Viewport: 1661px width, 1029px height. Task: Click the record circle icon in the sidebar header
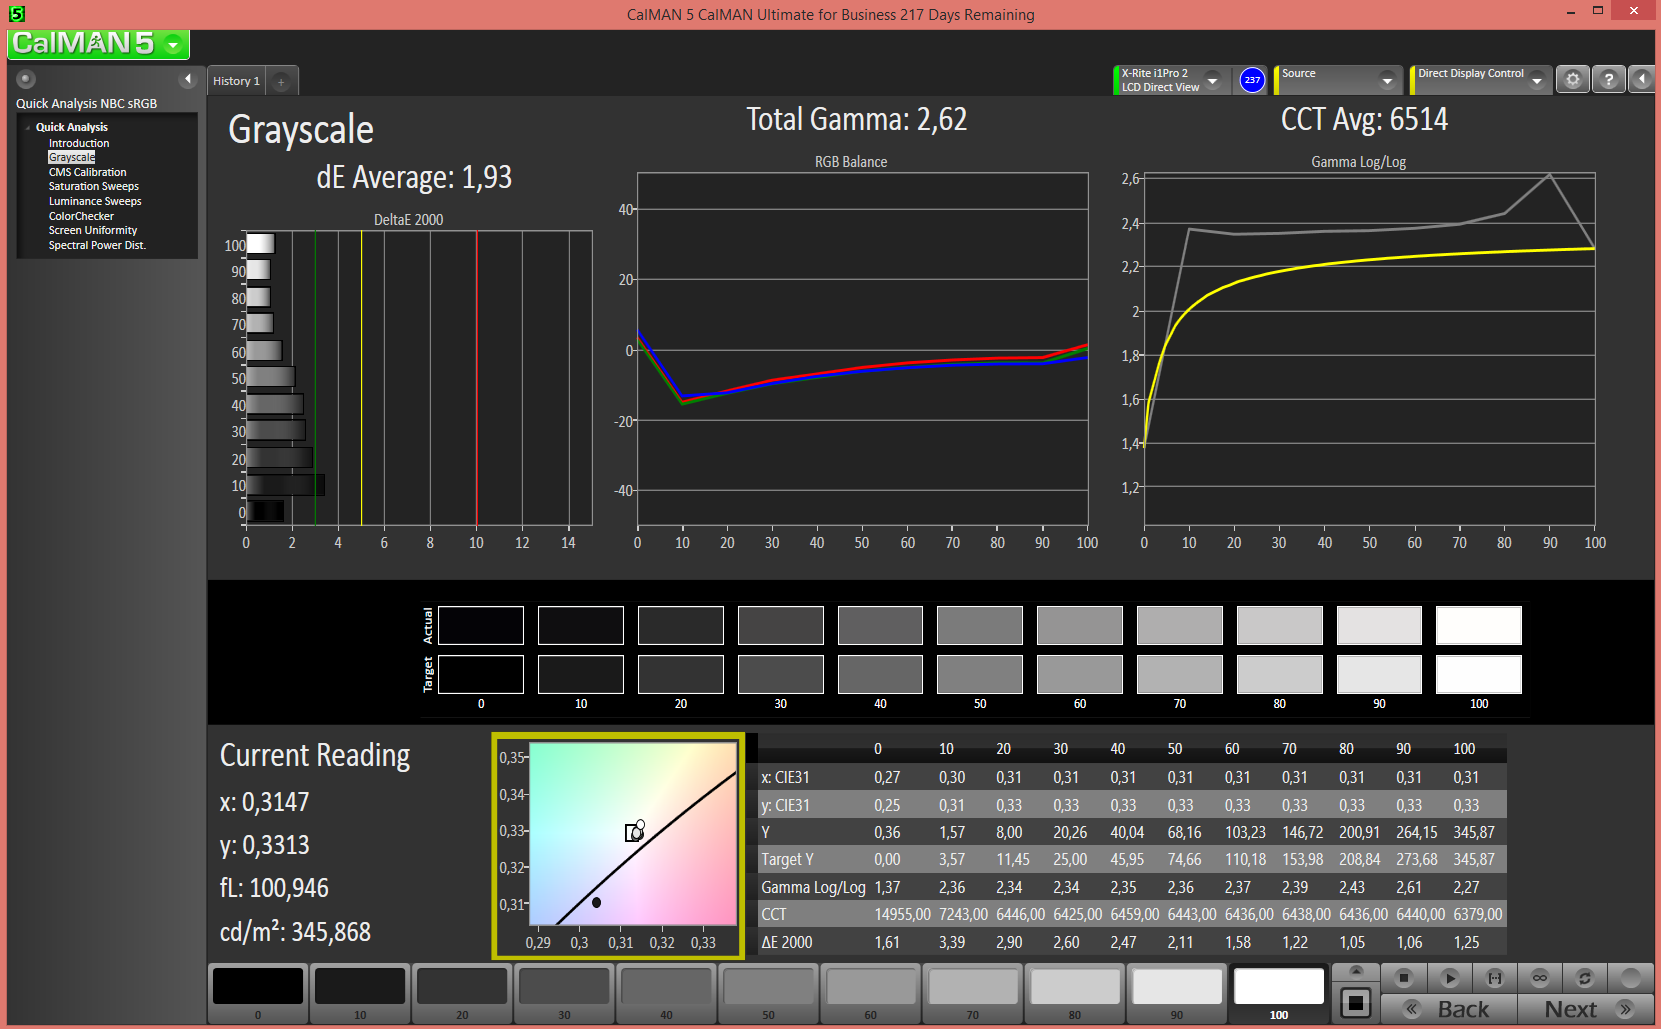tap(27, 79)
